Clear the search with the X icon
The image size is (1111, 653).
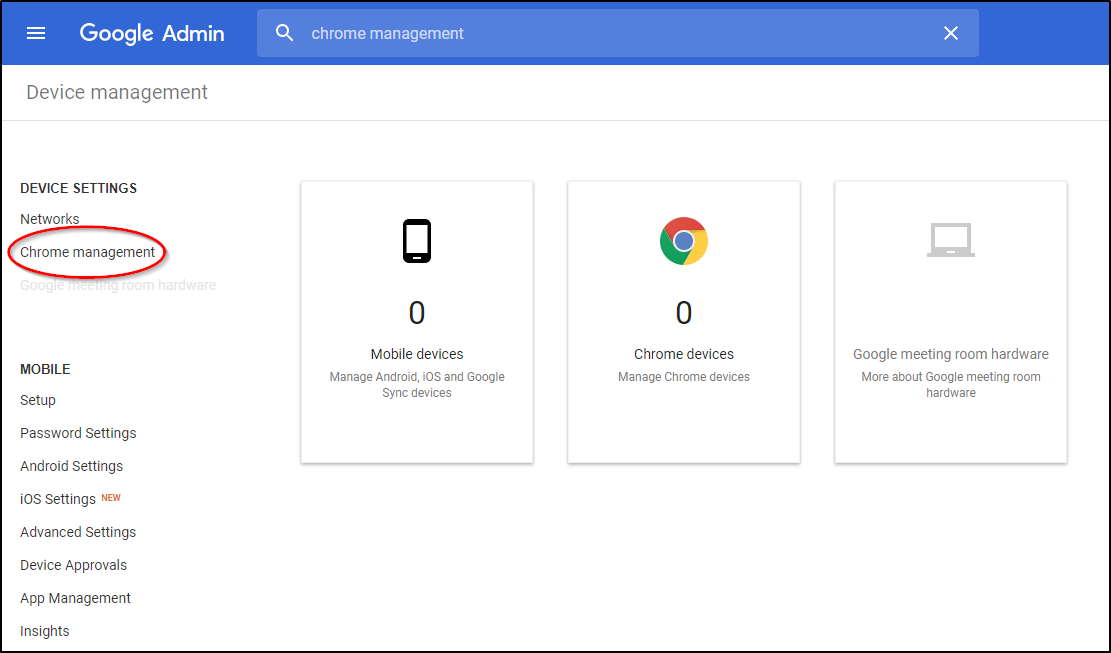[951, 33]
